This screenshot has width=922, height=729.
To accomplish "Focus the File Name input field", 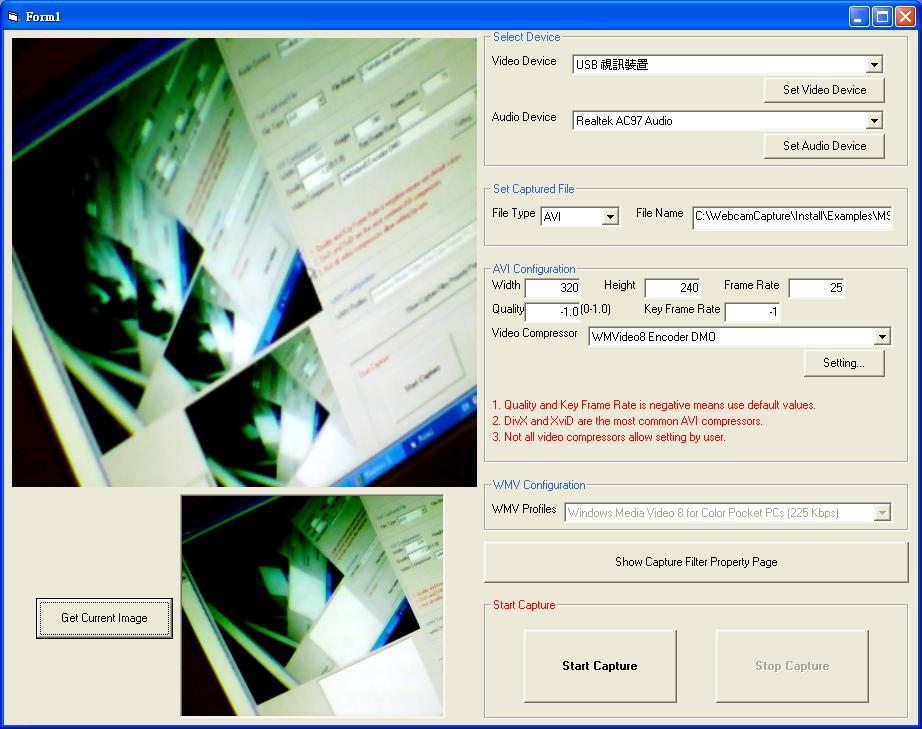I will click(791, 216).
